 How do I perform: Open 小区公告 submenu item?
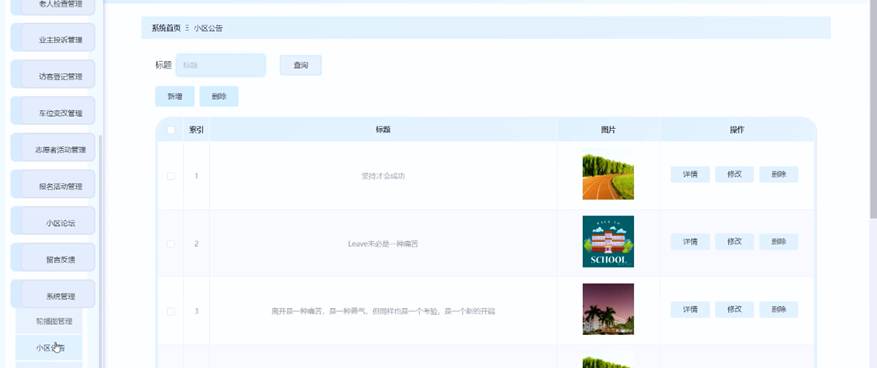(49, 347)
